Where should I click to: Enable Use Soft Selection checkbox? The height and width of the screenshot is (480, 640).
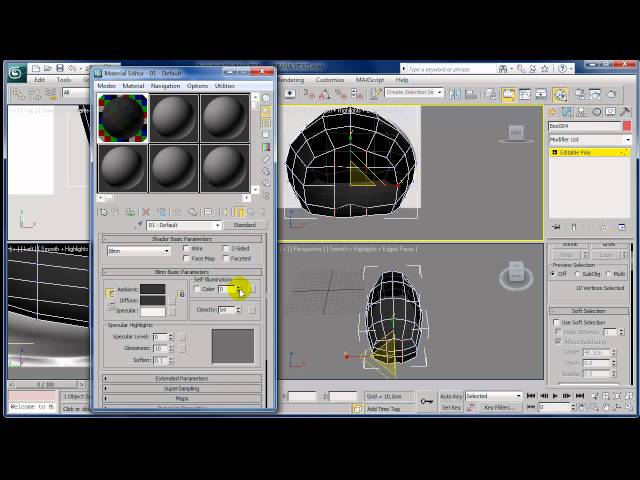(556, 322)
